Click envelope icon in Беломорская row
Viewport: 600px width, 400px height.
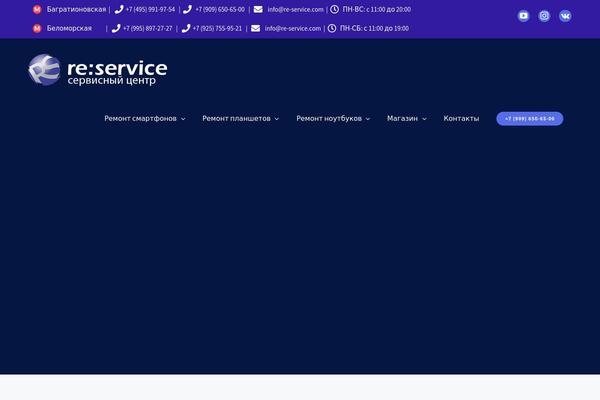(x=256, y=28)
